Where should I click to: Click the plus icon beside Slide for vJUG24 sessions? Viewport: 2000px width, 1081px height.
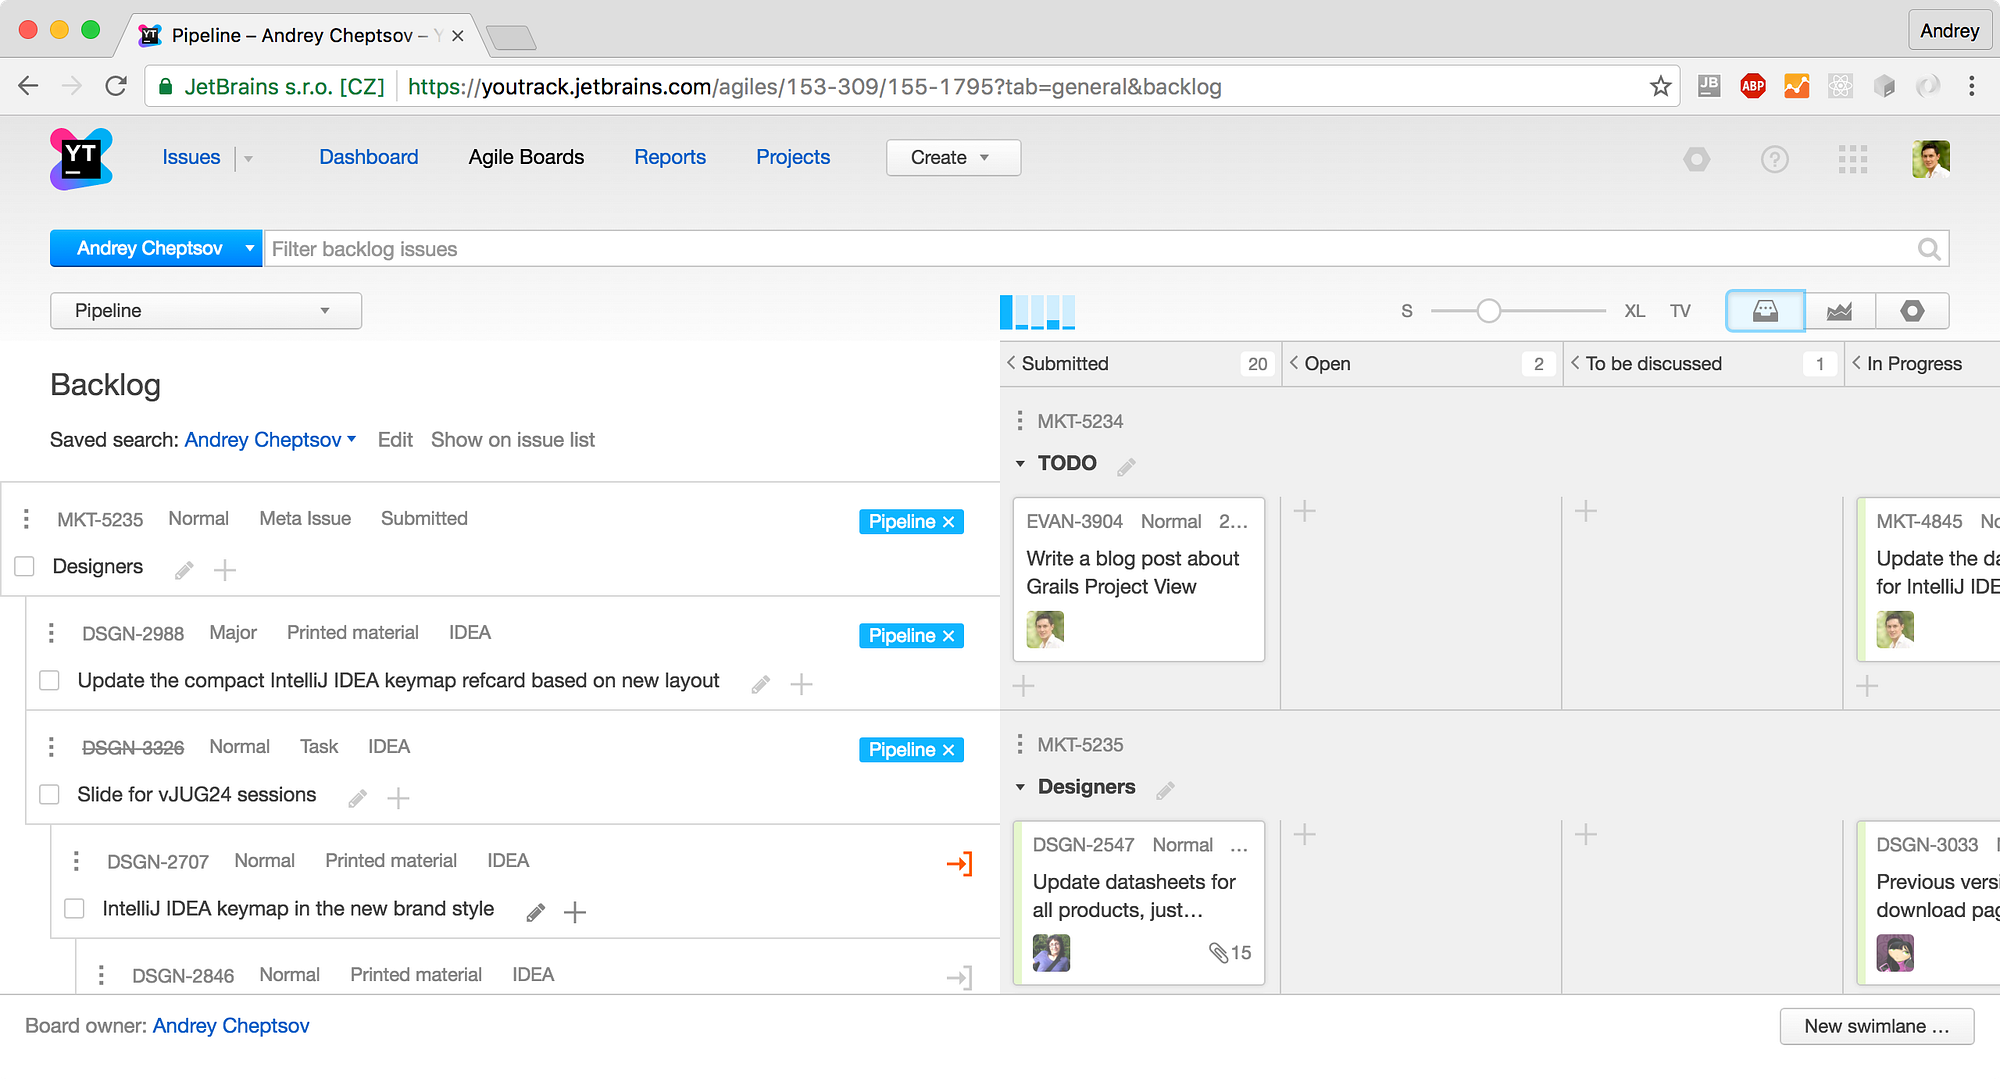(x=398, y=798)
